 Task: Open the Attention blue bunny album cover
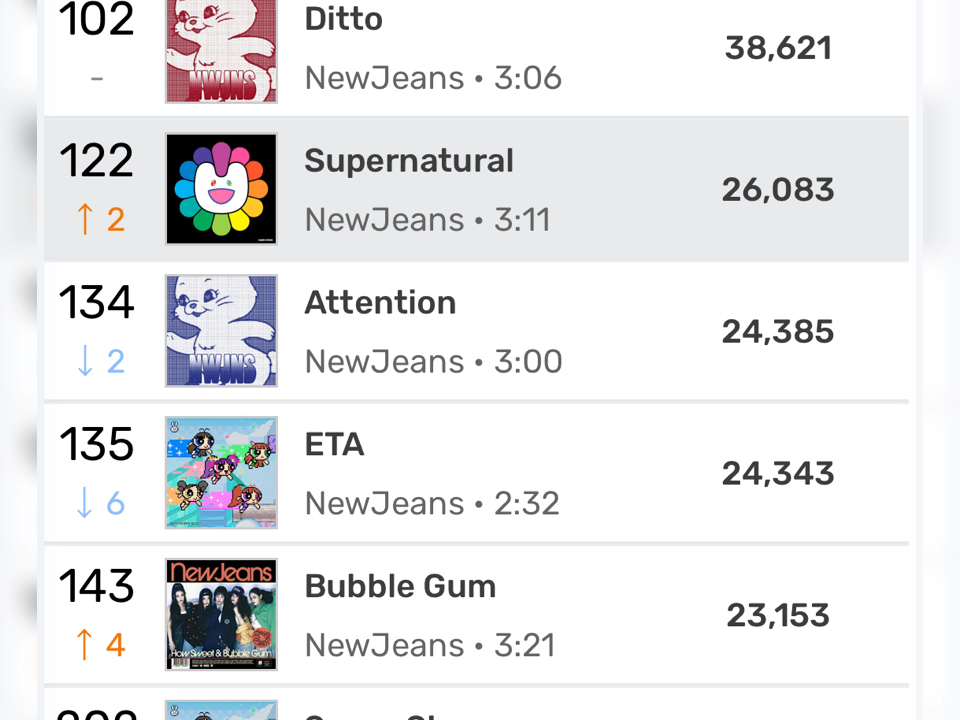pos(221,331)
